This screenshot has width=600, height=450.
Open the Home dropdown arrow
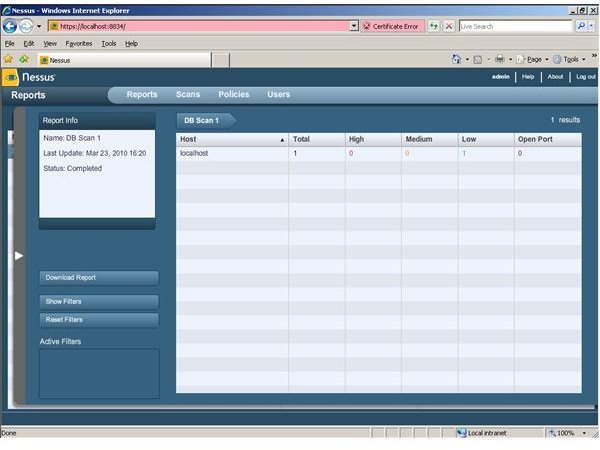(467, 60)
